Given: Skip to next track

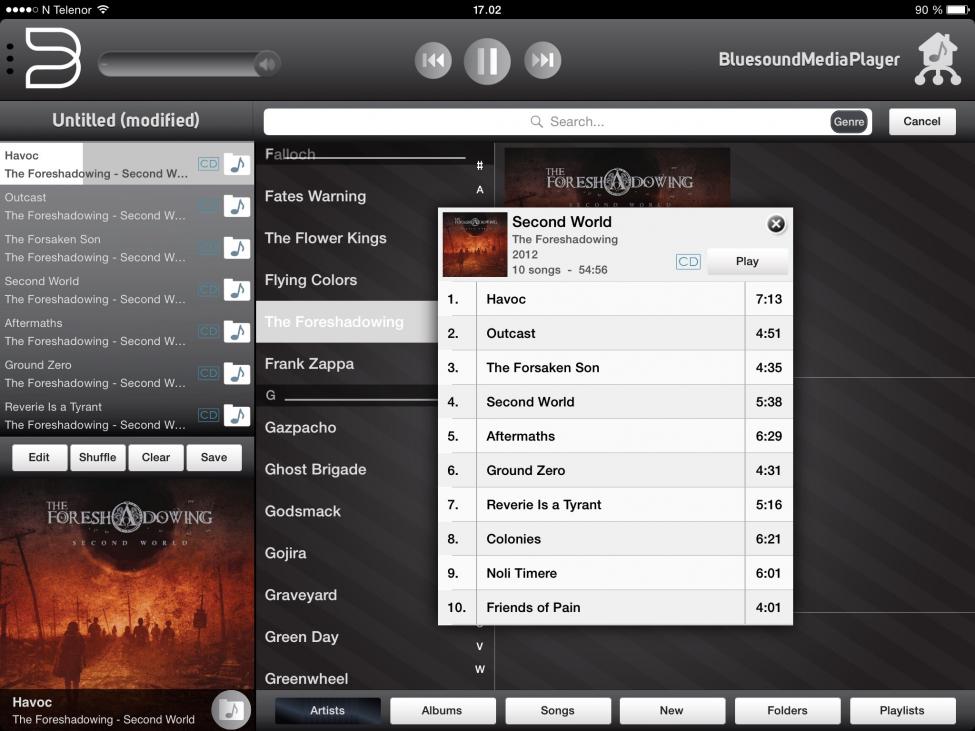Looking at the screenshot, I should click(x=542, y=60).
